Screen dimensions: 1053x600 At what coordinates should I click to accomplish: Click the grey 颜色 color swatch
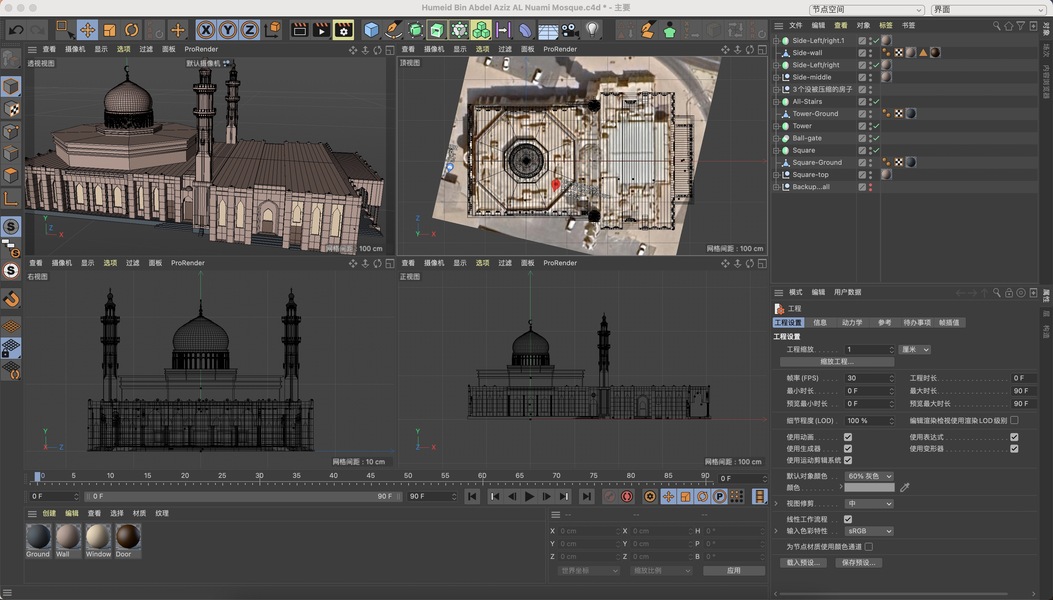(869, 488)
